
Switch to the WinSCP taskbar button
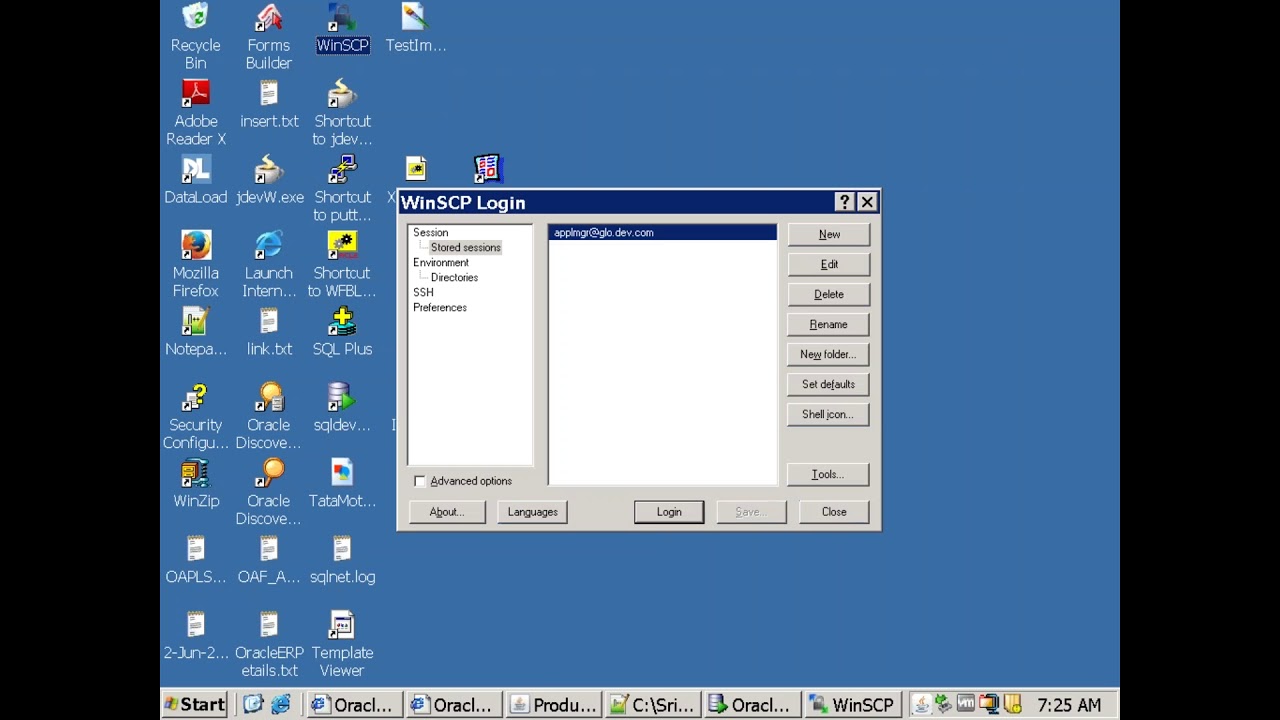tap(851, 705)
